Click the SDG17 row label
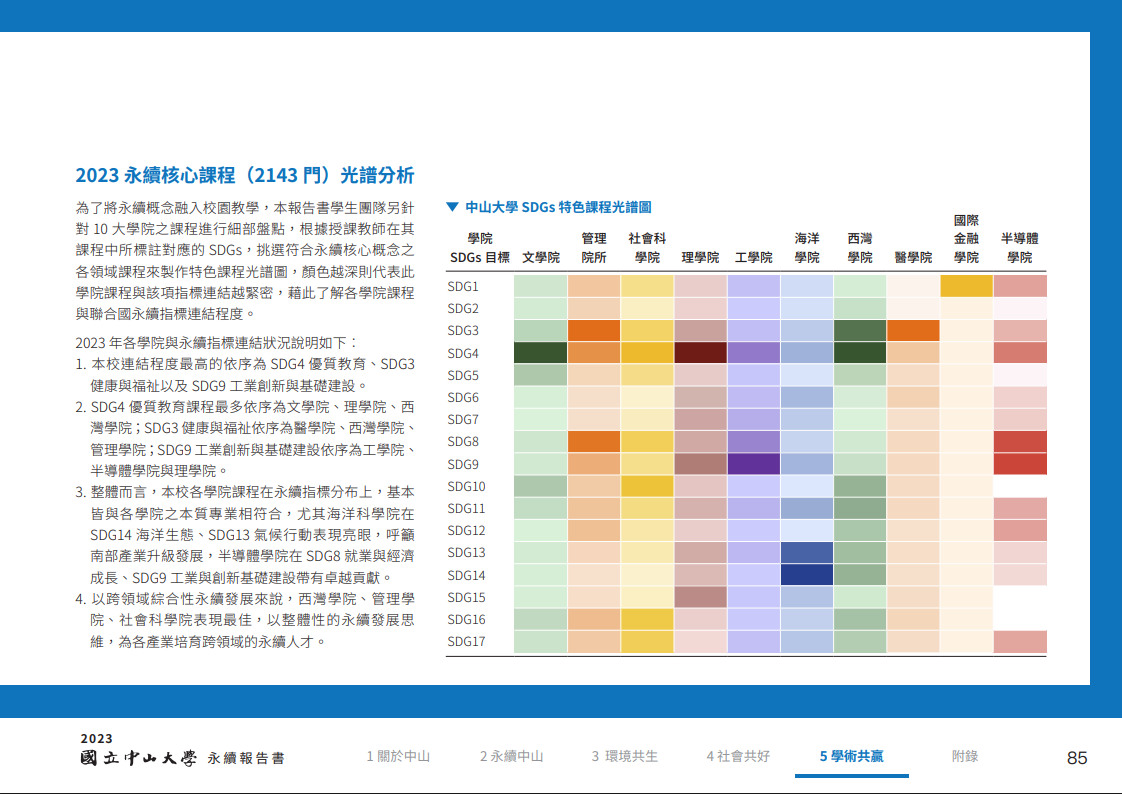1122x794 pixels. click(x=466, y=642)
